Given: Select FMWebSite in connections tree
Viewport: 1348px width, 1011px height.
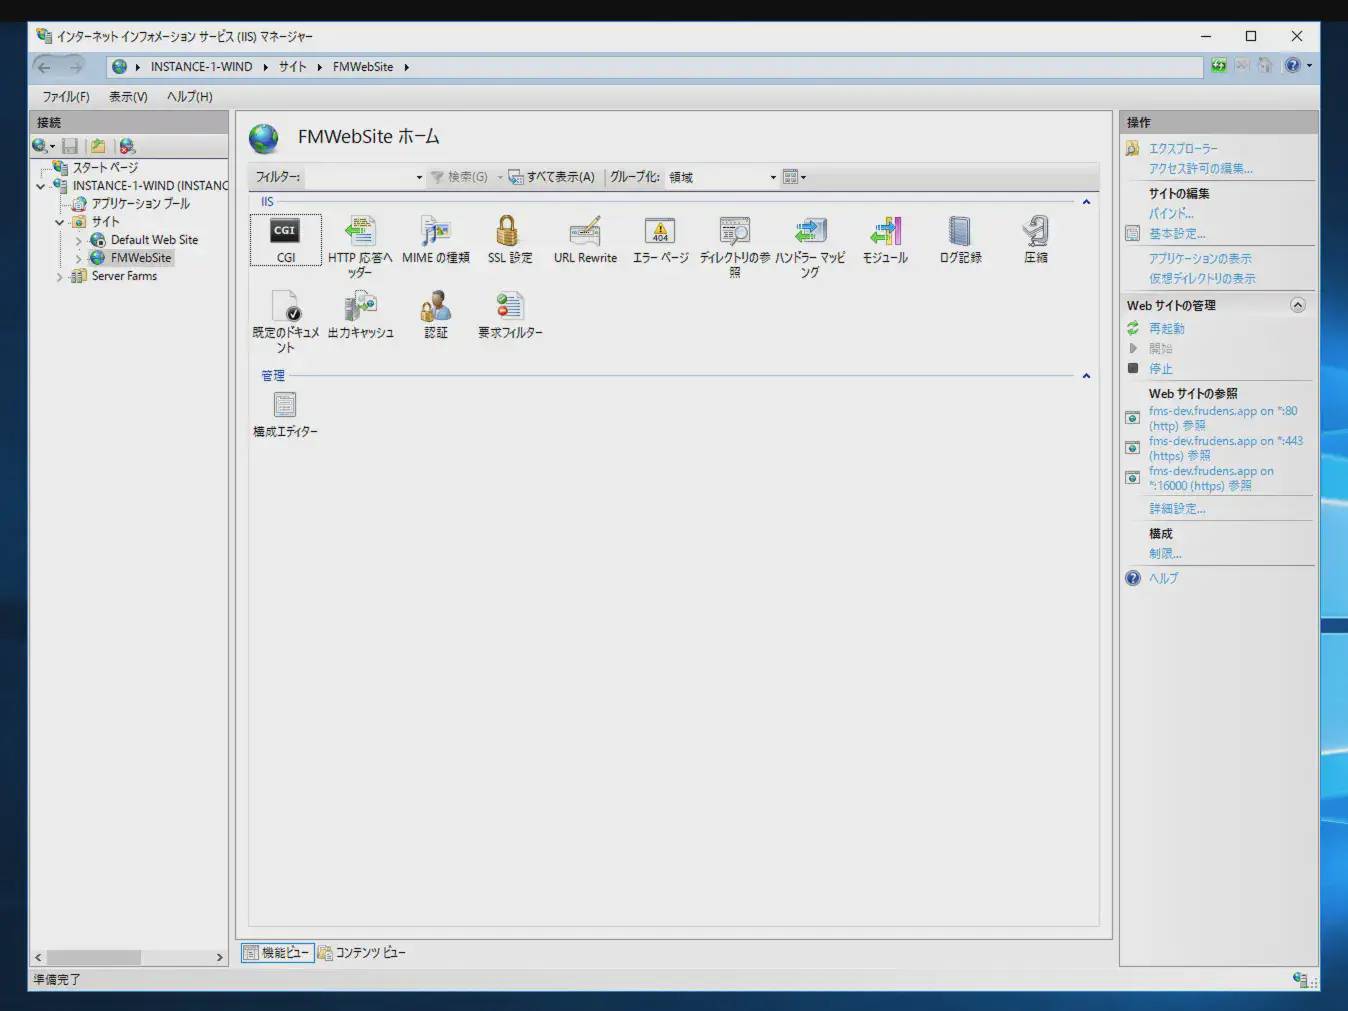Looking at the screenshot, I should point(141,258).
